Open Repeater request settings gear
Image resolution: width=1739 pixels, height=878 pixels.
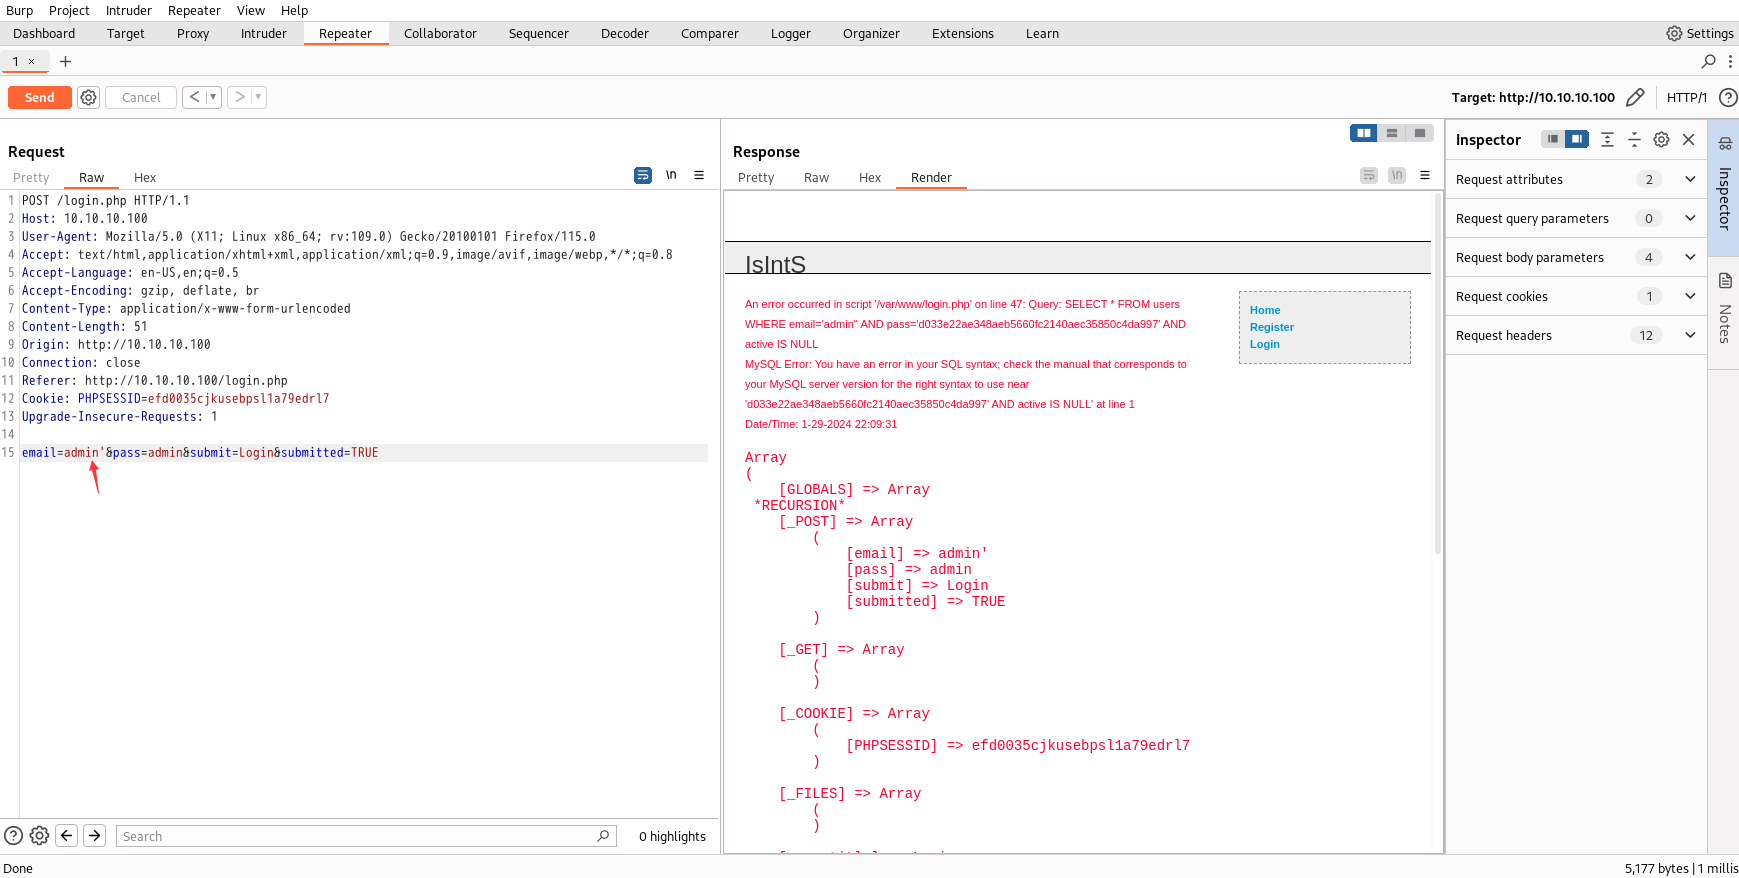89,97
